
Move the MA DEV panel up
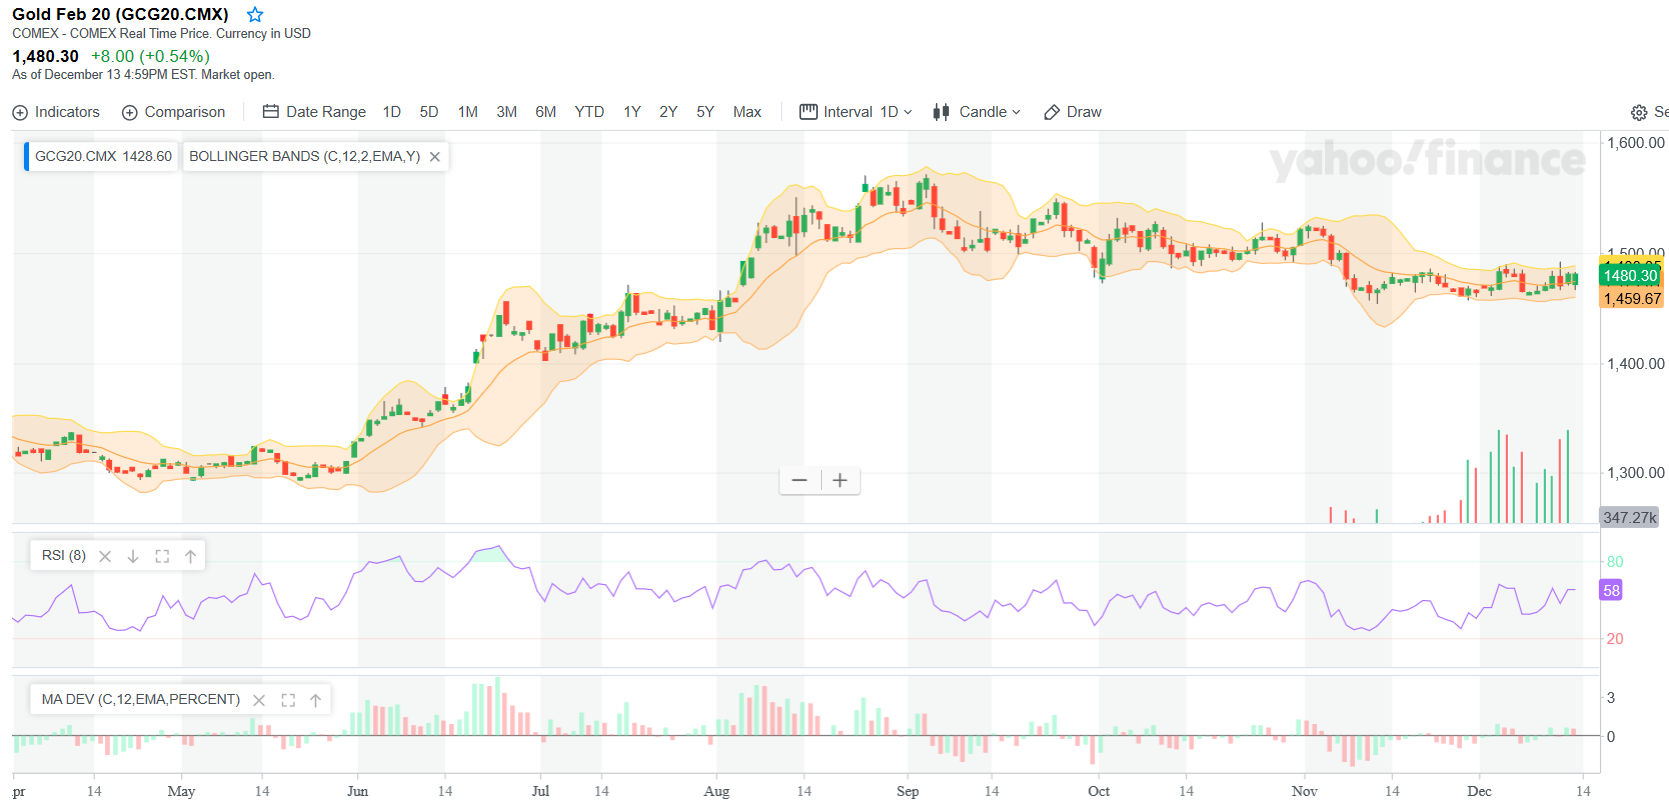pos(315,700)
